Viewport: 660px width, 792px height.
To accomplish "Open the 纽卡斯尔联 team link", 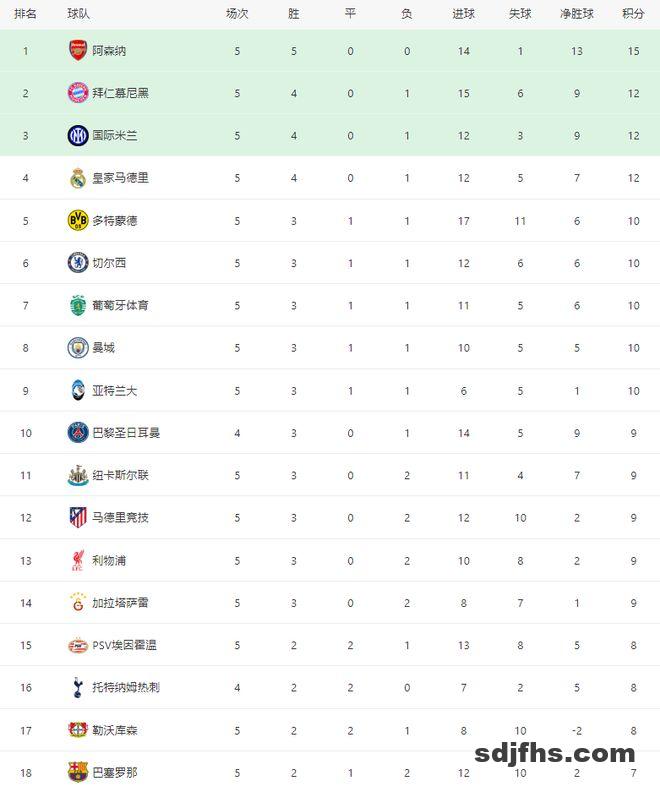I will [120, 475].
